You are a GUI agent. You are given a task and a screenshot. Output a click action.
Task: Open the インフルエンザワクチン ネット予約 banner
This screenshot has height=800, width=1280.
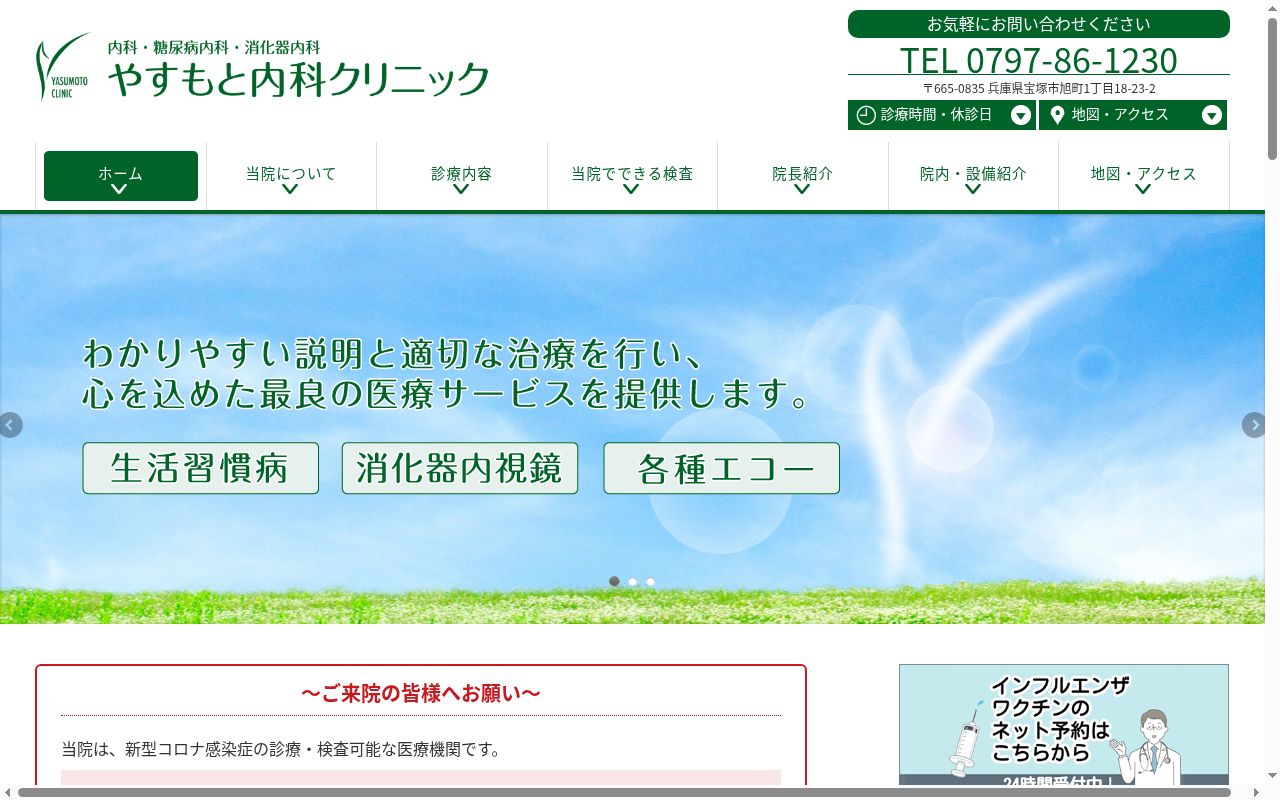click(1064, 725)
